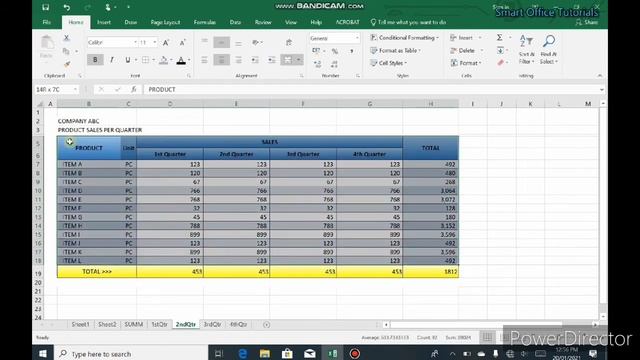
Task: Toggle Bold formatting
Action: coord(95,60)
